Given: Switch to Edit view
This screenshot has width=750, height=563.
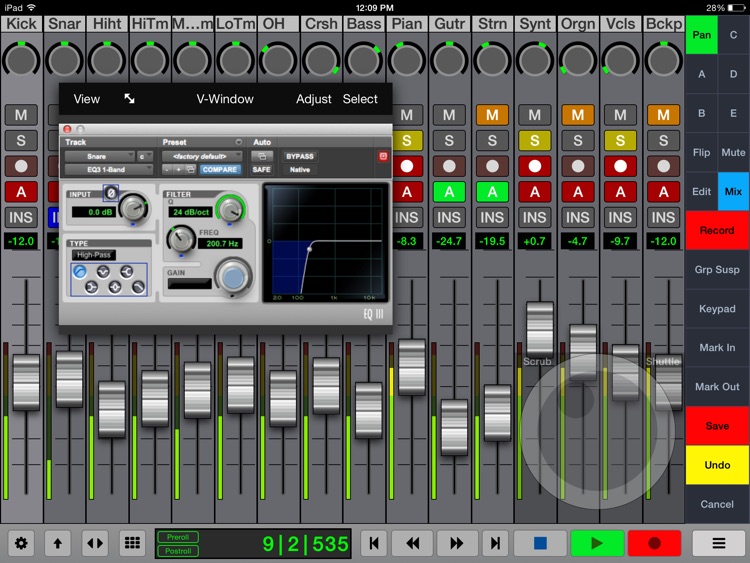Looking at the screenshot, I should pos(701,191).
